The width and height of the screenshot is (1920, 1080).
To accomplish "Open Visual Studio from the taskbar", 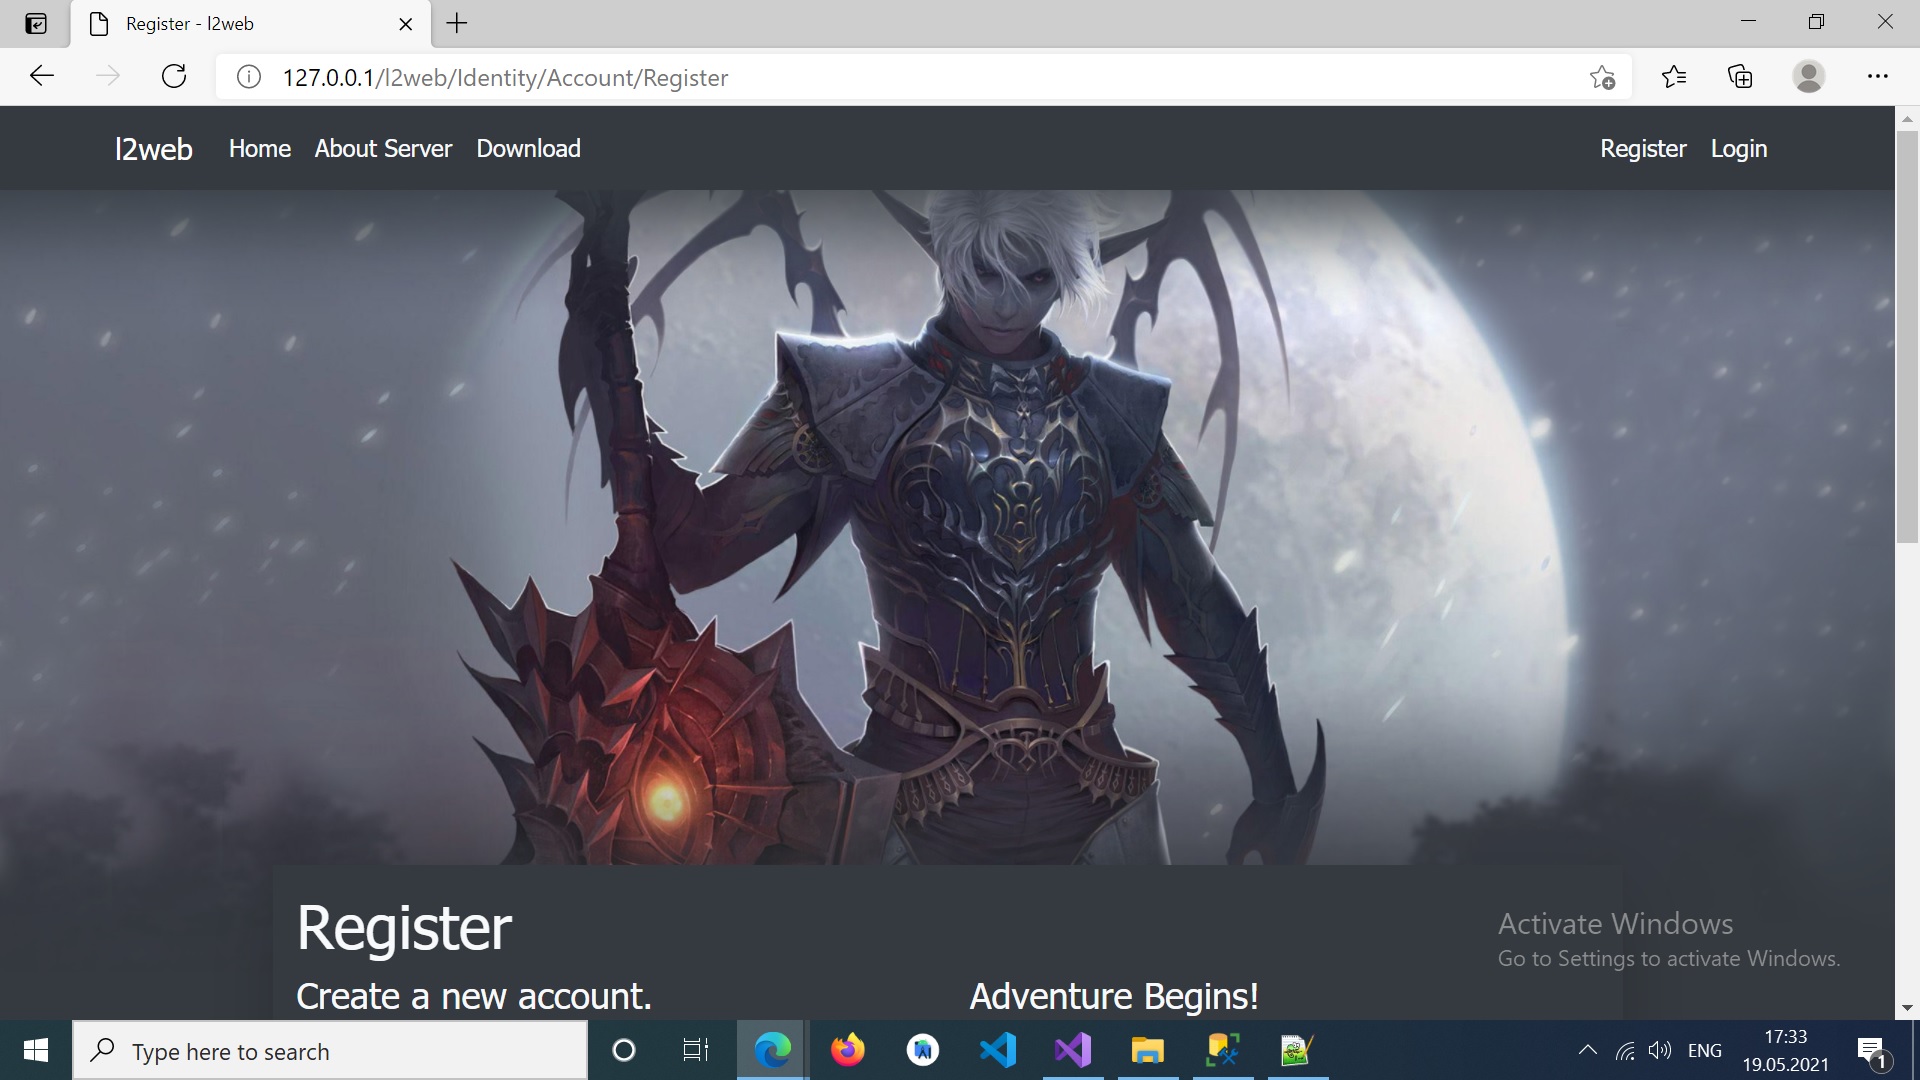I will pos(1072,1050).
